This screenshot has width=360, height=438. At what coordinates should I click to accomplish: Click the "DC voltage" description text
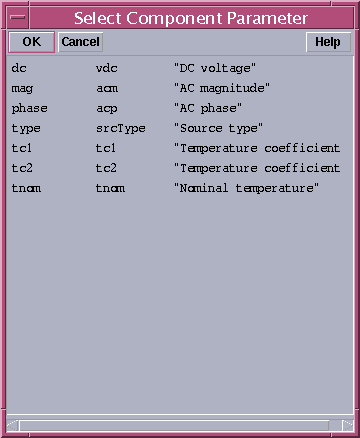215,68
